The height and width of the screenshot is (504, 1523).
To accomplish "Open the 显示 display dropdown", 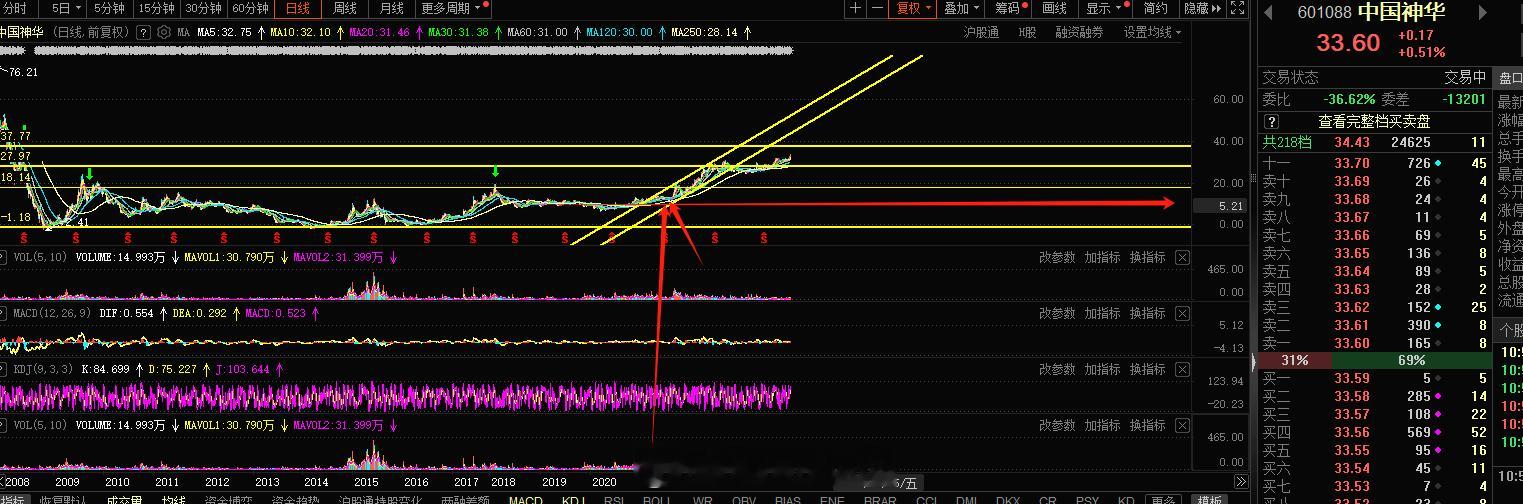I will click(1106, 8).
